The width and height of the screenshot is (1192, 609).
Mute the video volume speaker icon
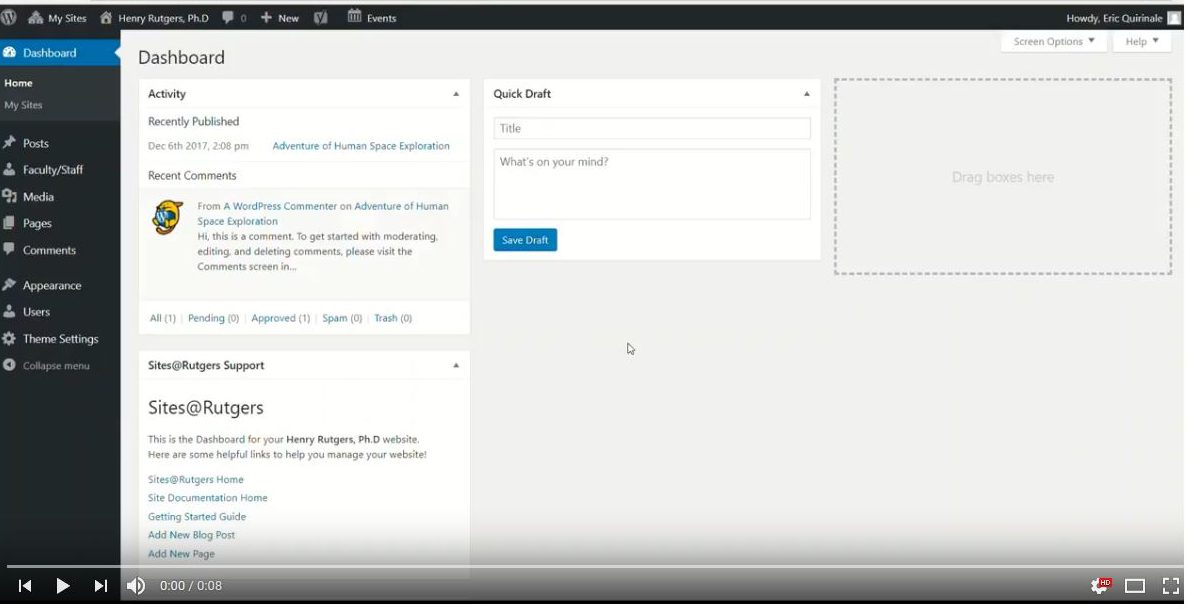(x=136, y=586)
